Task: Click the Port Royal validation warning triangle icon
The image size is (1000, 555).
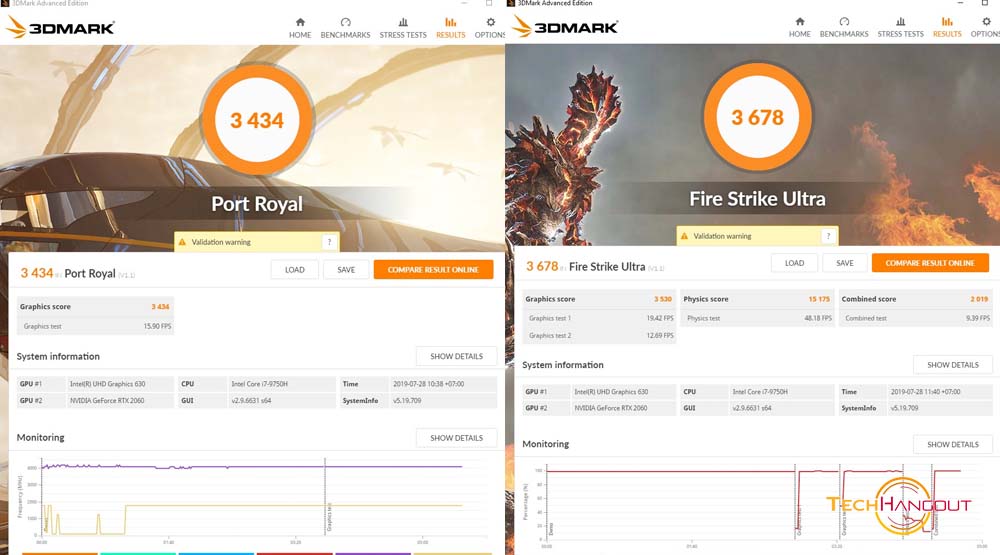Action: tap(182, 242)
